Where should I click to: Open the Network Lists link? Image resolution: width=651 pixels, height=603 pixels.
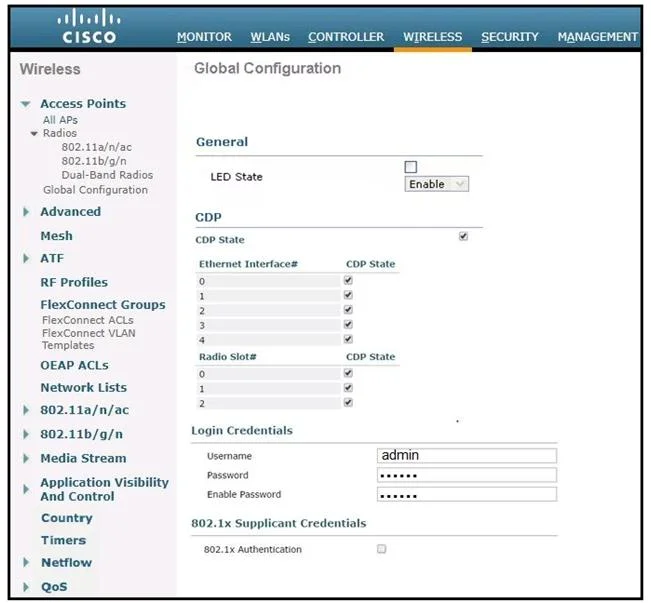point(83,387)
